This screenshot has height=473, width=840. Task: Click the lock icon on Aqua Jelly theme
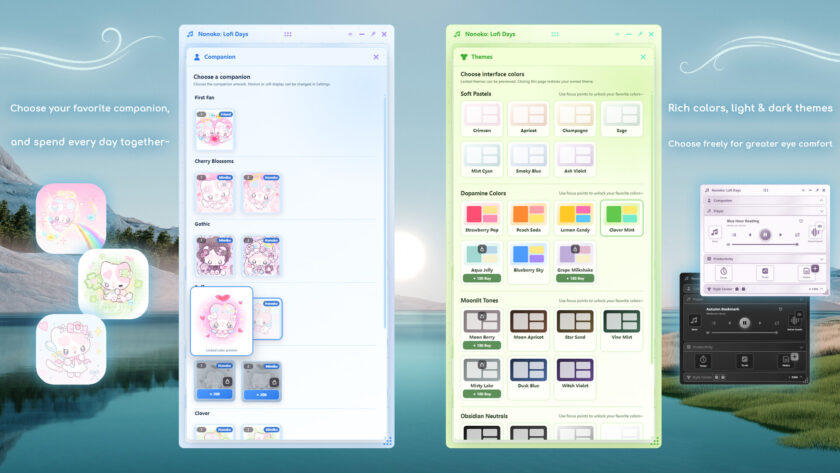pos(482,249)
